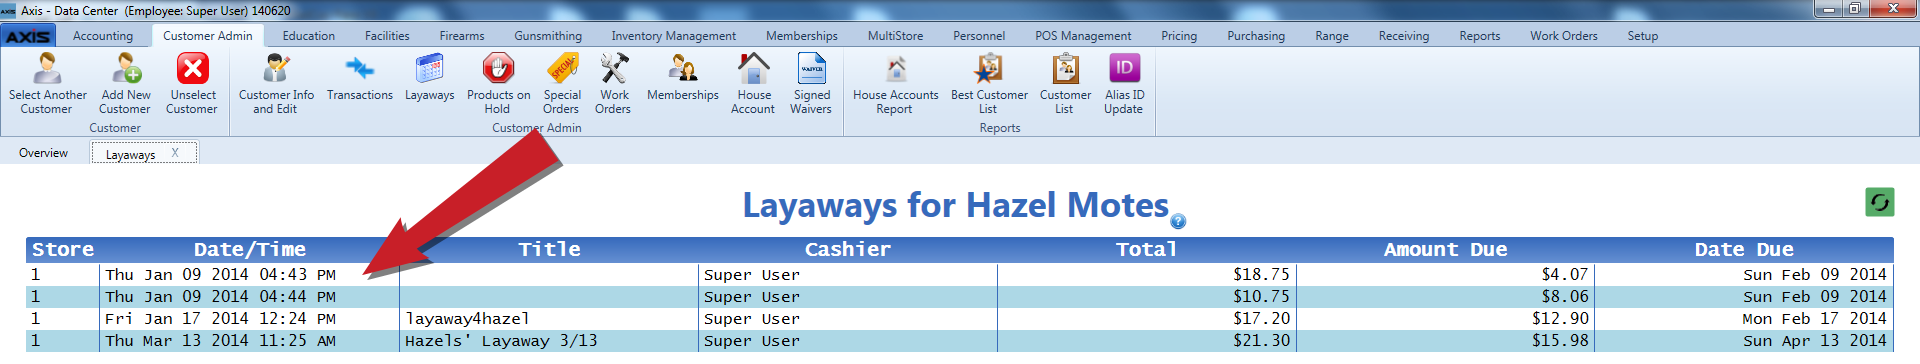The height and width of the screenshot is (364, 1920).
Task: Open the POS Management ribbon tab
Action: 1083,36
